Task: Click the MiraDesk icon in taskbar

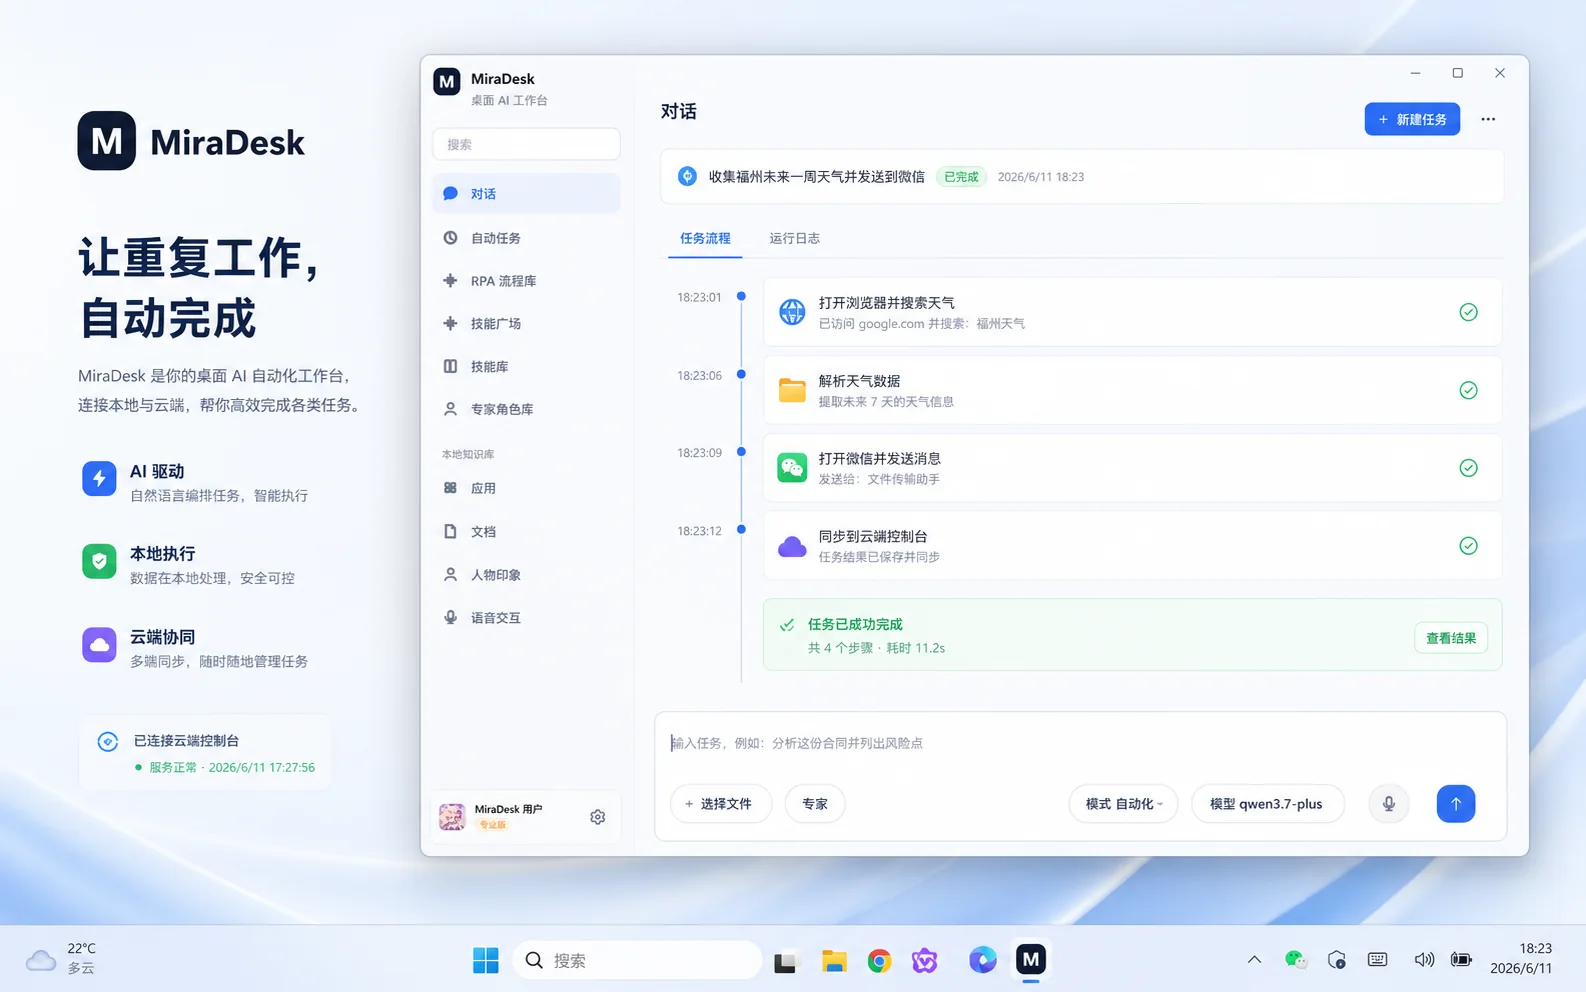Action: [1031, 960]
